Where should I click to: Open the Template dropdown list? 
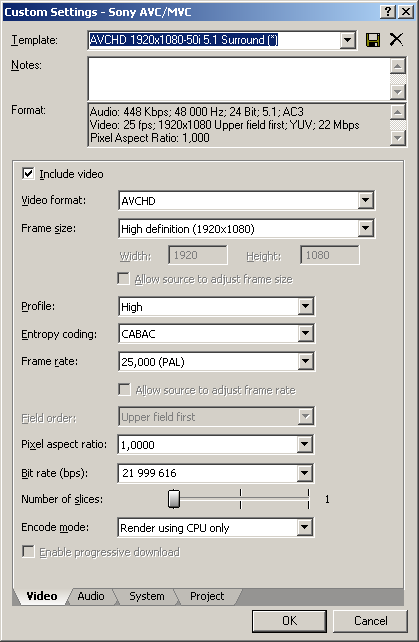tap(347, 40)
